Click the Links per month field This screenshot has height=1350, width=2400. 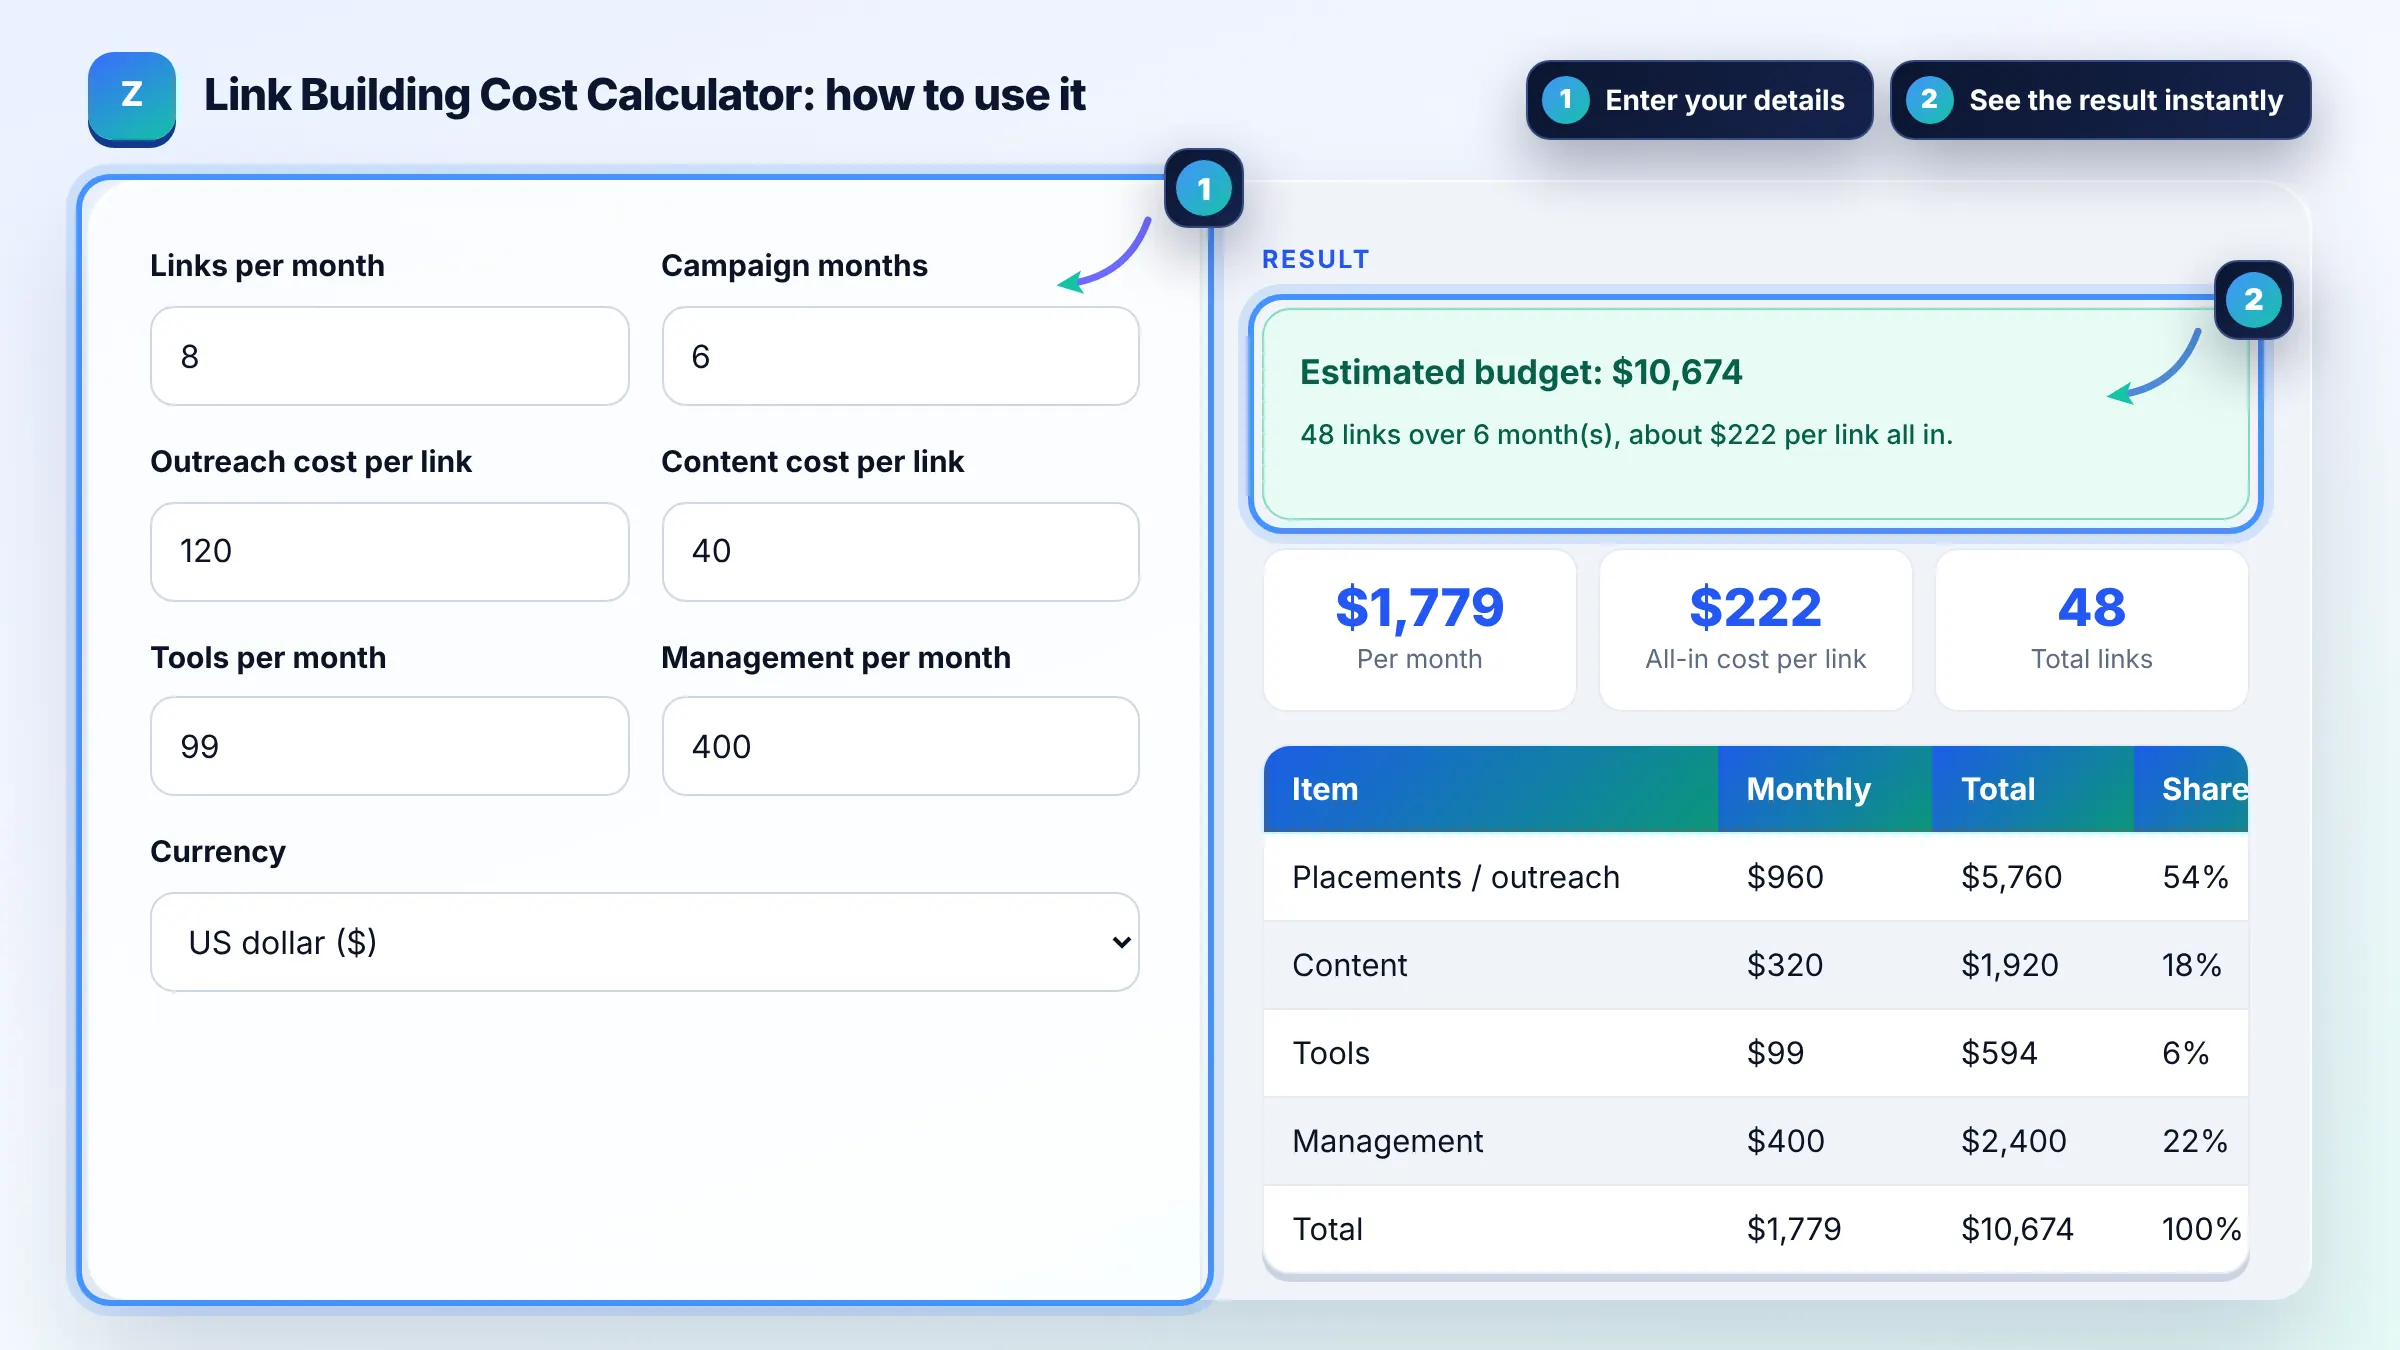389,356
